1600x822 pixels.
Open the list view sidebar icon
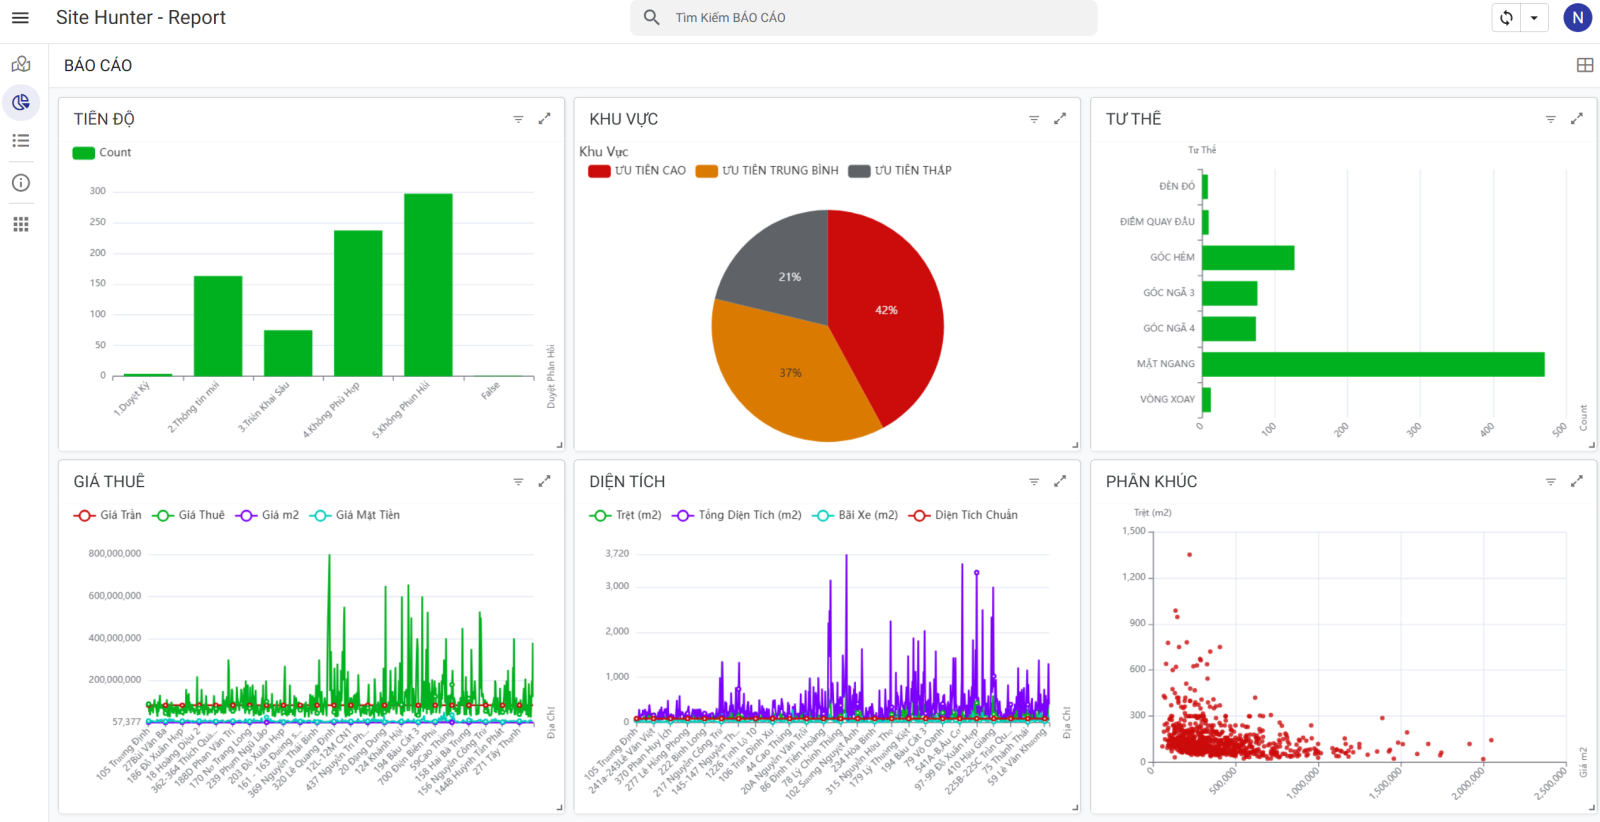[21, 141]
